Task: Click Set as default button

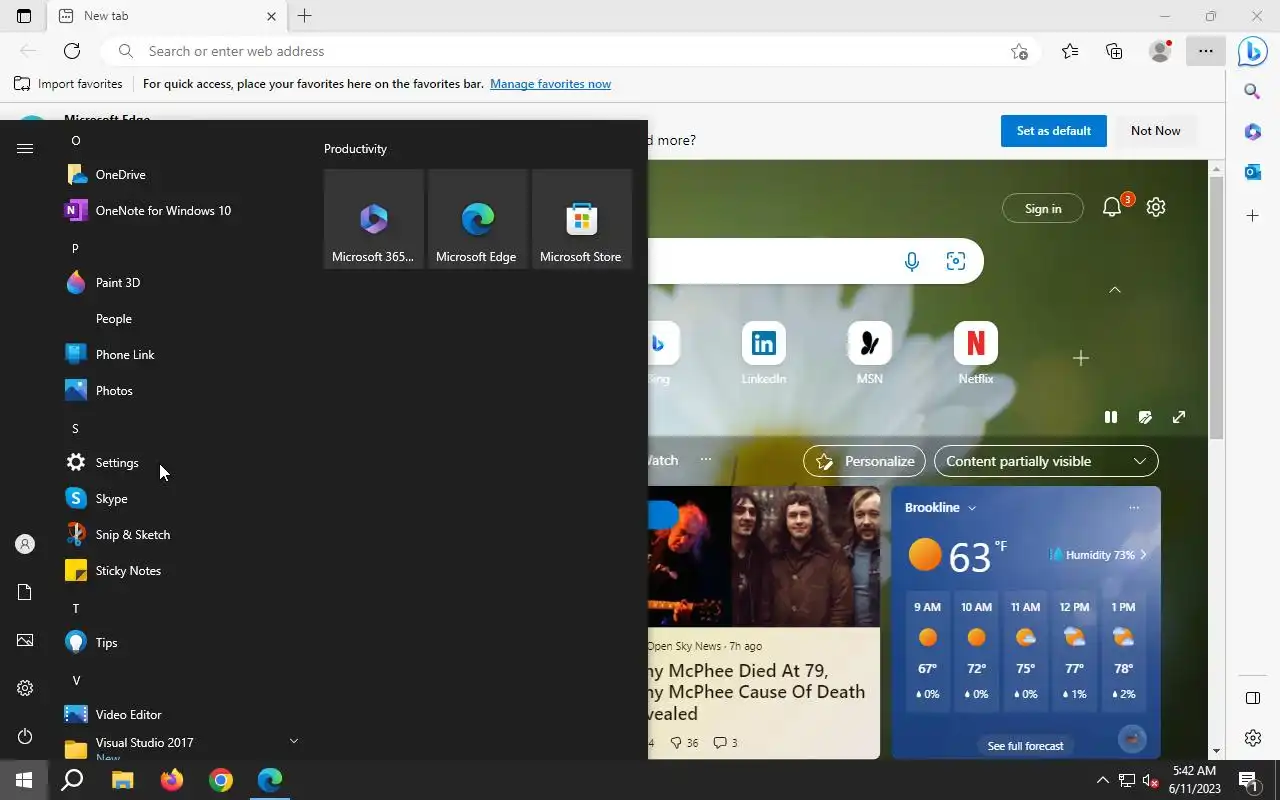Action: (x=1053, y=131)
